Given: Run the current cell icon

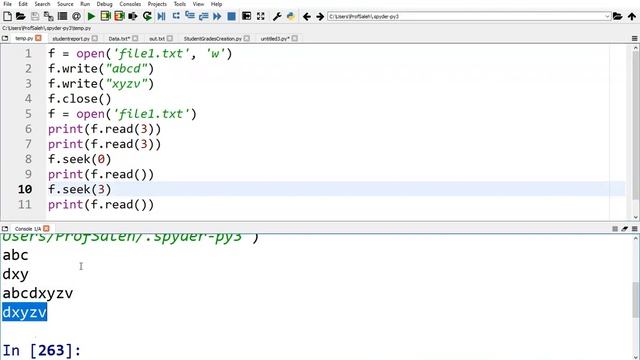Looking at the screenshot, I should (106, 16).
